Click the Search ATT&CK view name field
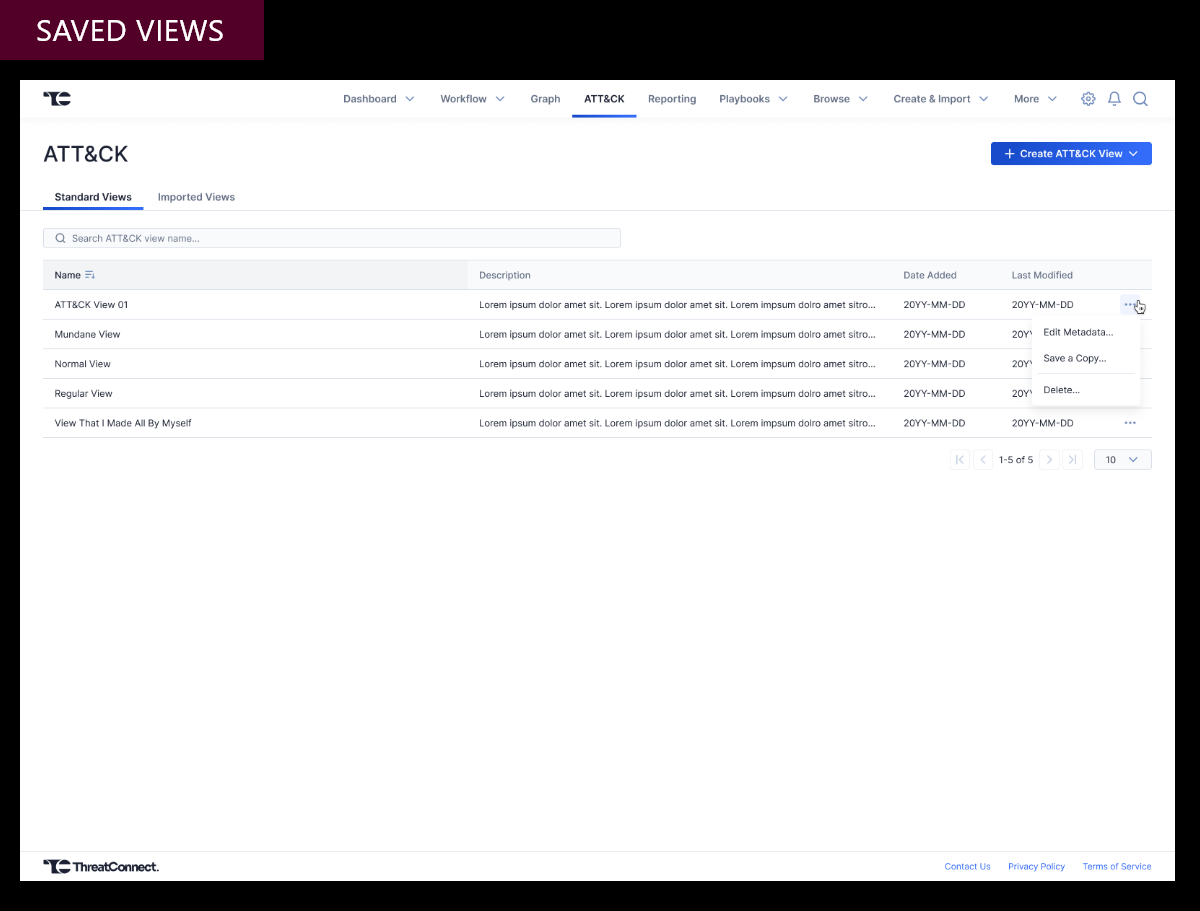The height and width of the screenshot is (911, 1200). pos(332,238)
